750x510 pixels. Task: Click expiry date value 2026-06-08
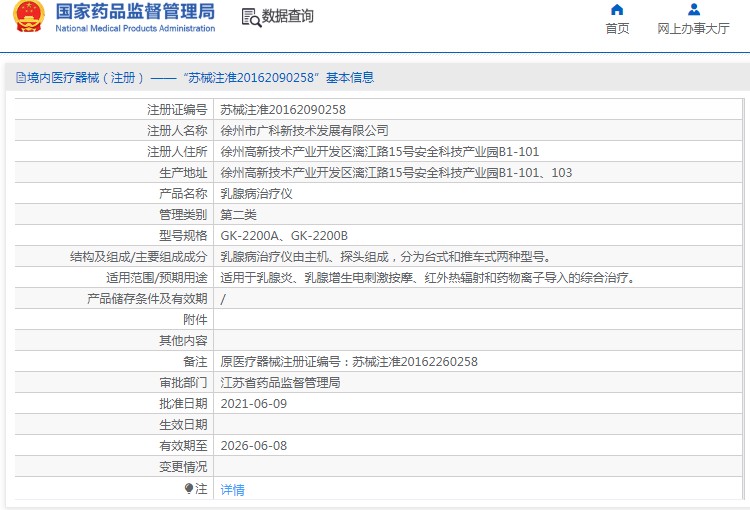click(x=253, y=446)
